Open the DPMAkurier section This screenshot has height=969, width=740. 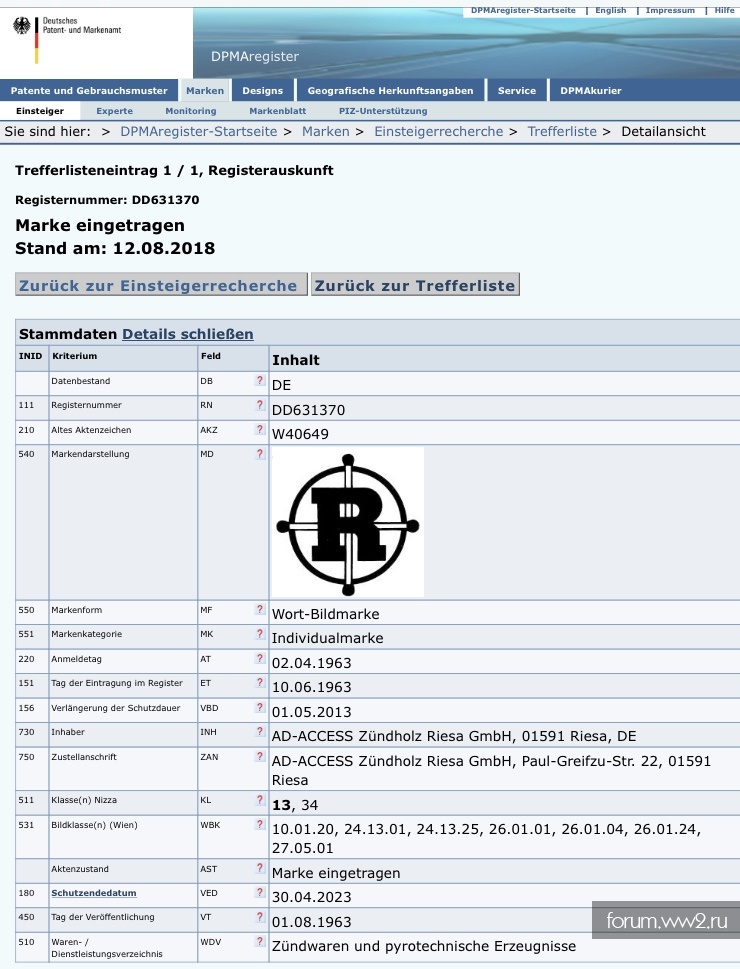(590, 90)
